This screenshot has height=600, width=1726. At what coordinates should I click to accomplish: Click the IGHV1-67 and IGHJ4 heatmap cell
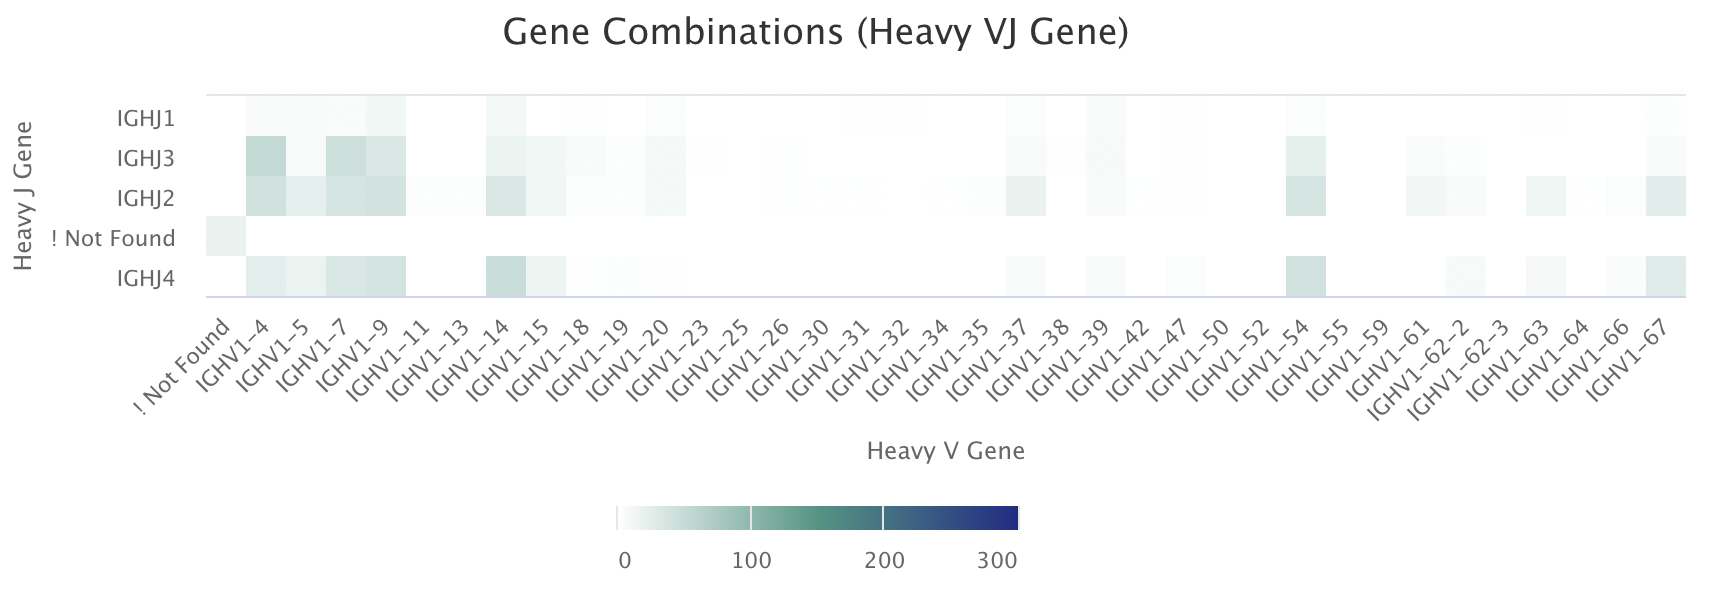(1666, 277)
